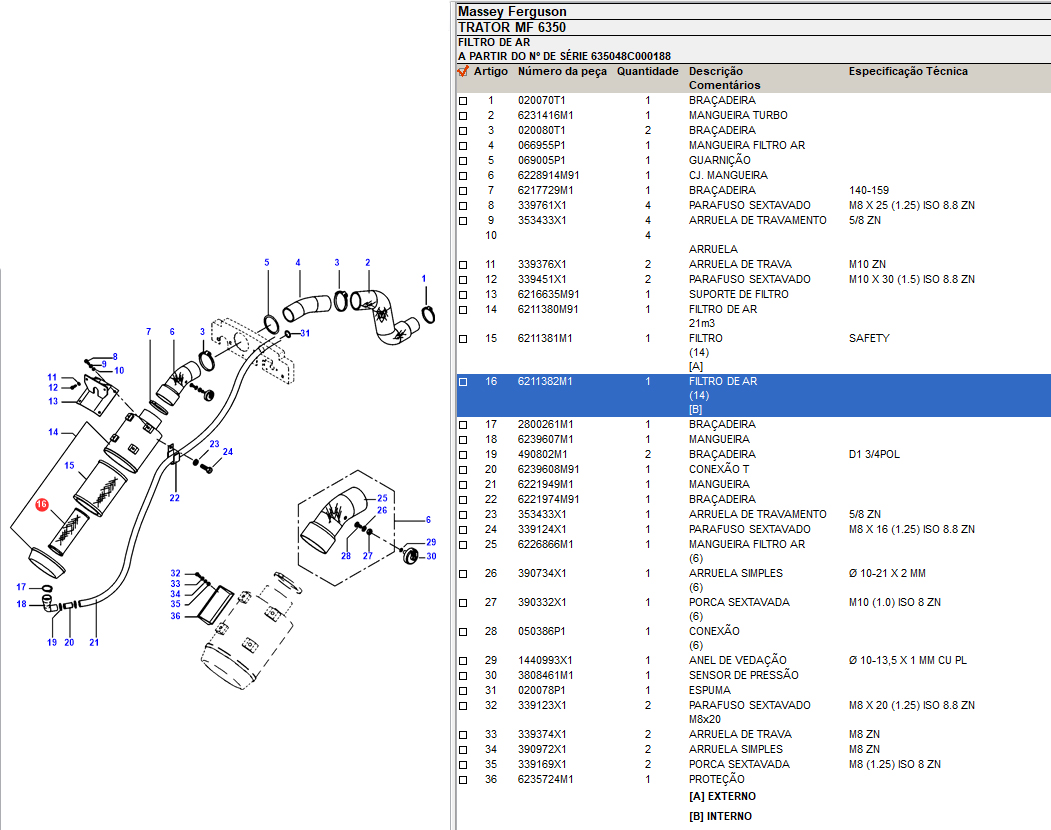Click part number 6211380M91
The height and width of the screenshot is (830, 1051).
(x=548, y=309)
